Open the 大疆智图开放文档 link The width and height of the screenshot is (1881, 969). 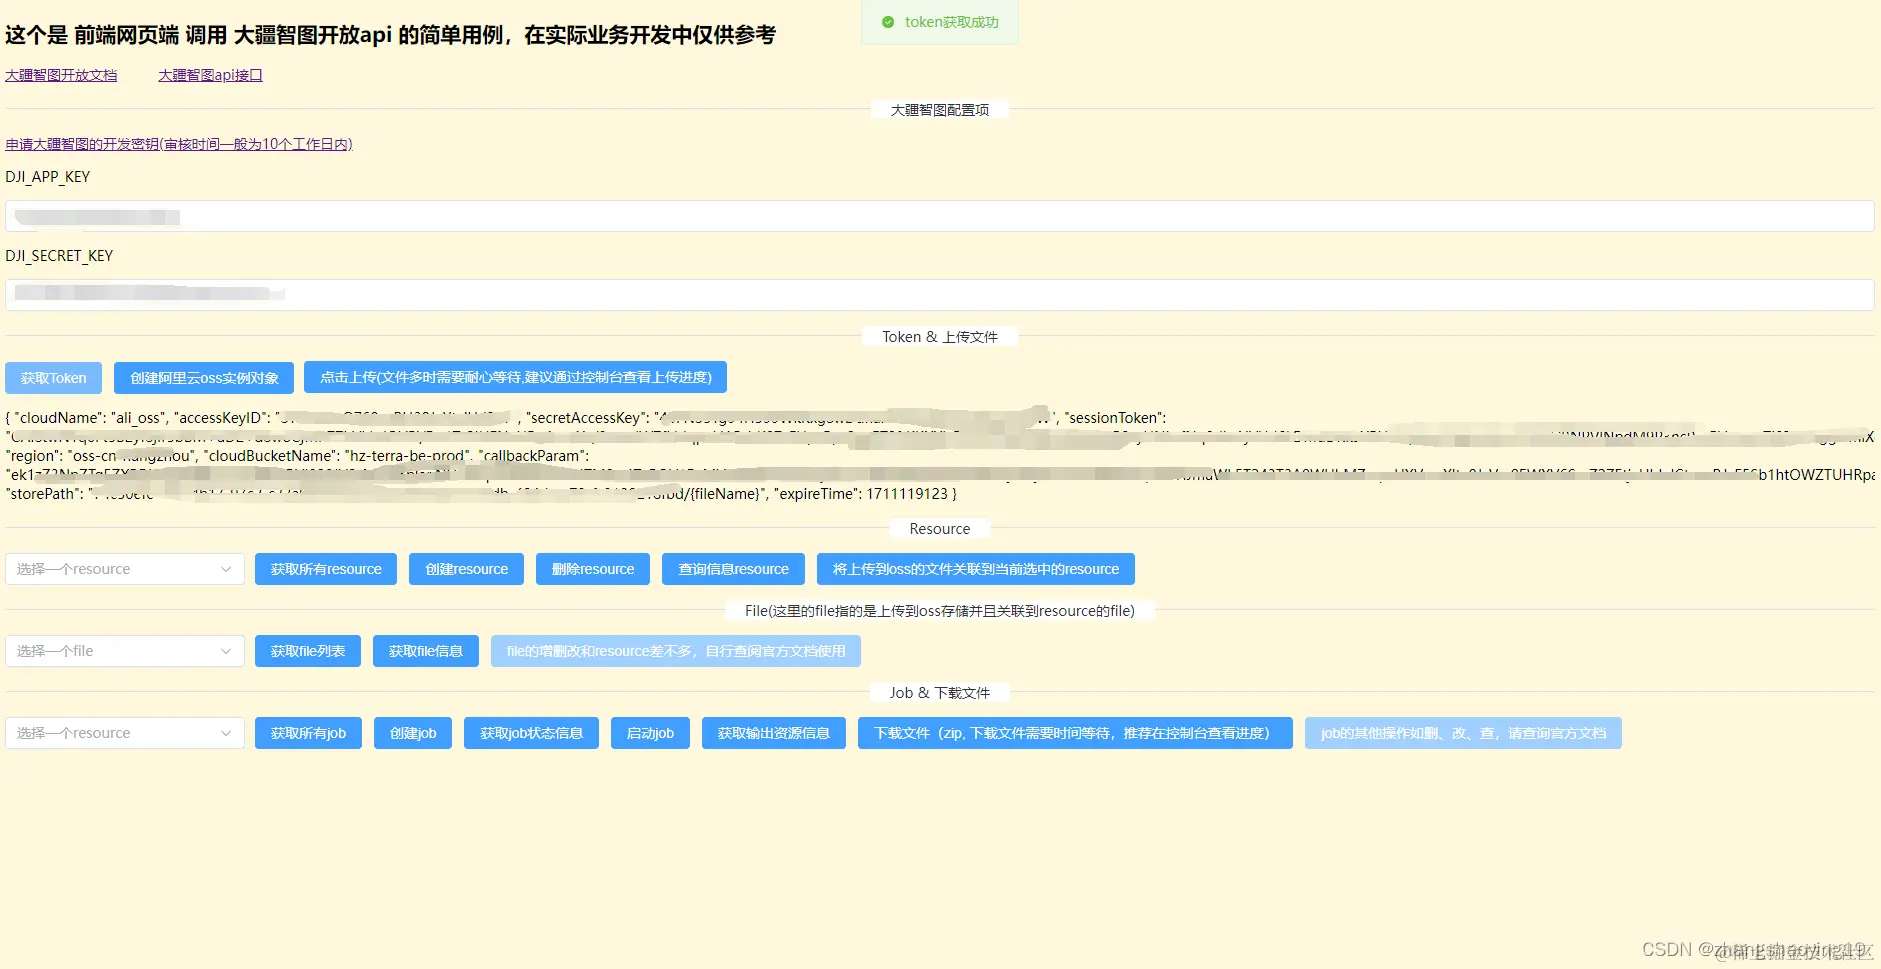[x=61, y=75]
